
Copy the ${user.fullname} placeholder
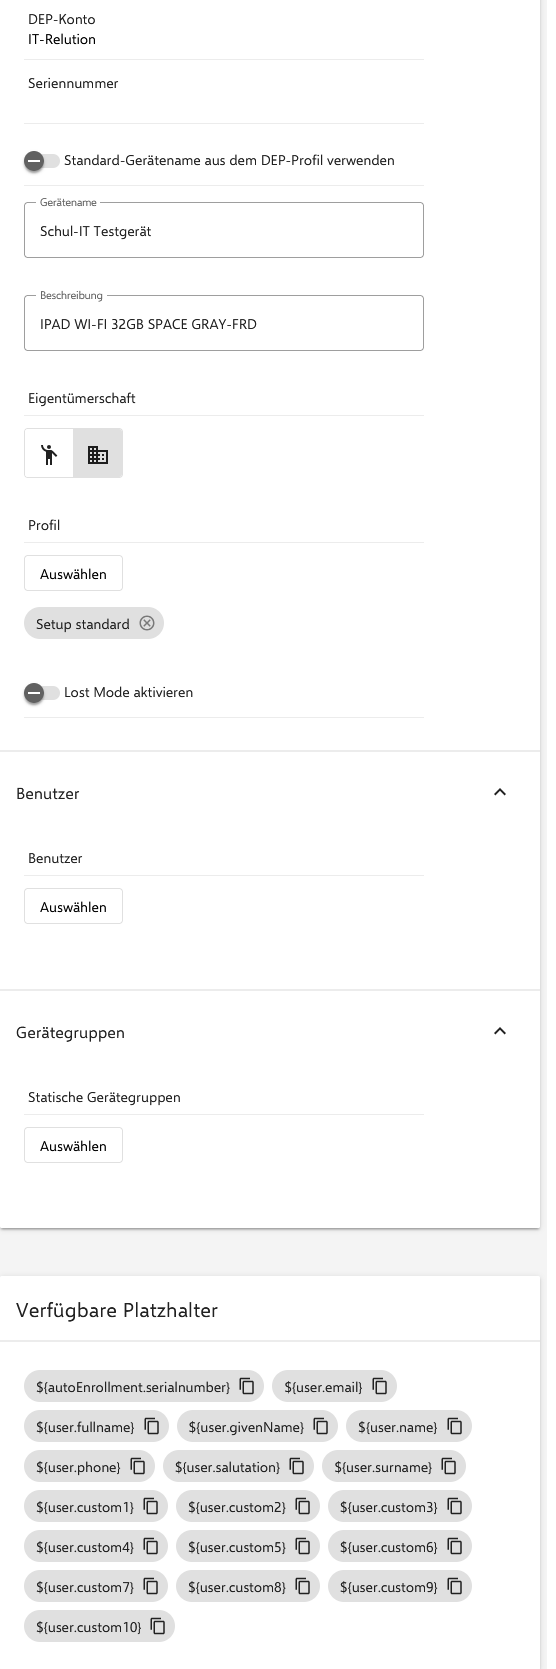[152, 1426]
